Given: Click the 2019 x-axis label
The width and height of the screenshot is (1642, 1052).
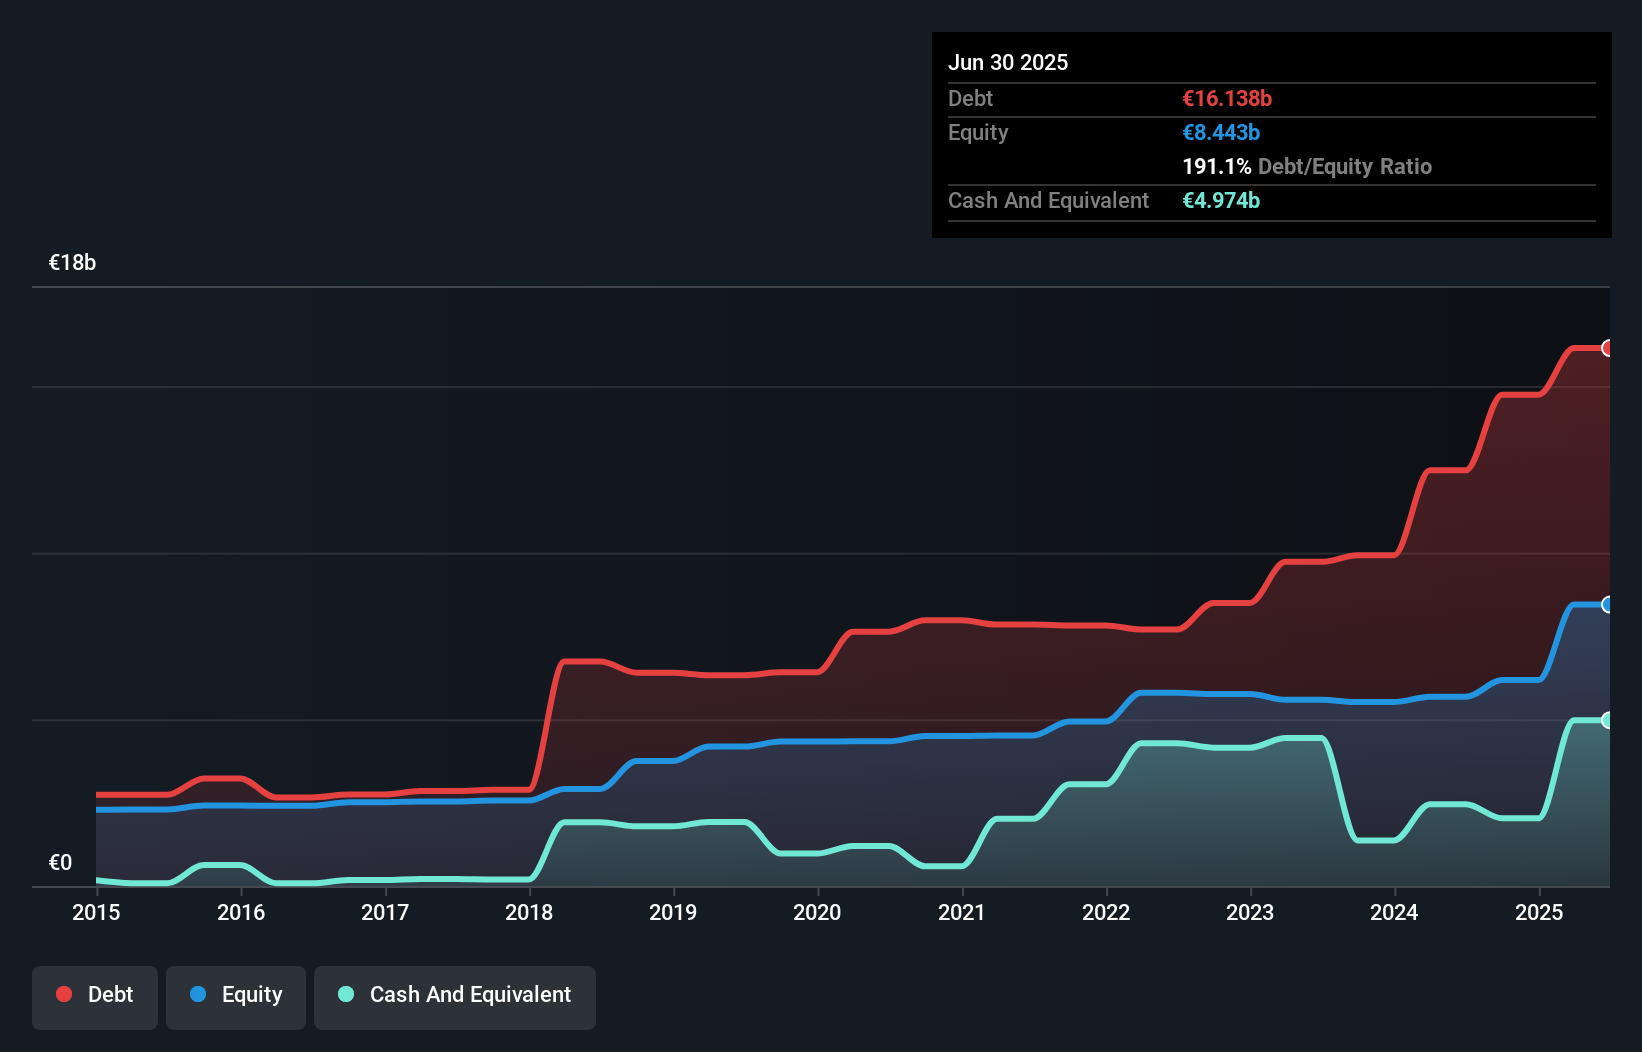Looking at the screenshot, I should (x=673, y=912).
